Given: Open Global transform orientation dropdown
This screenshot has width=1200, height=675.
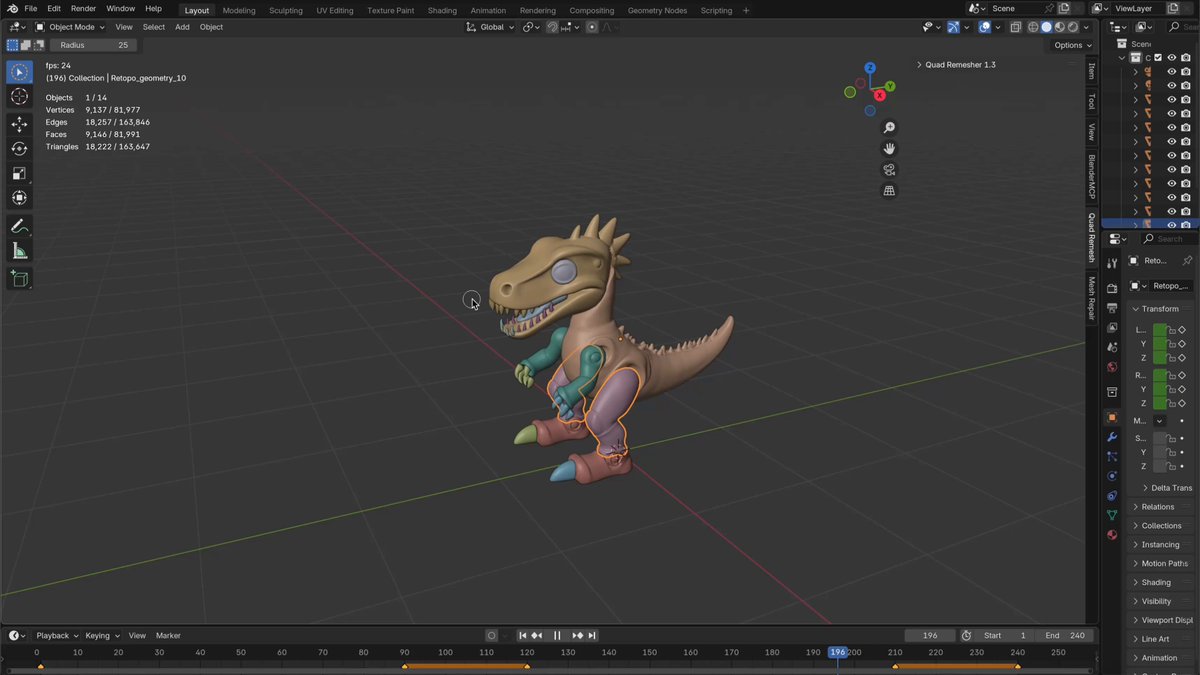Looking at the screenshot, I should click(491, 27).
